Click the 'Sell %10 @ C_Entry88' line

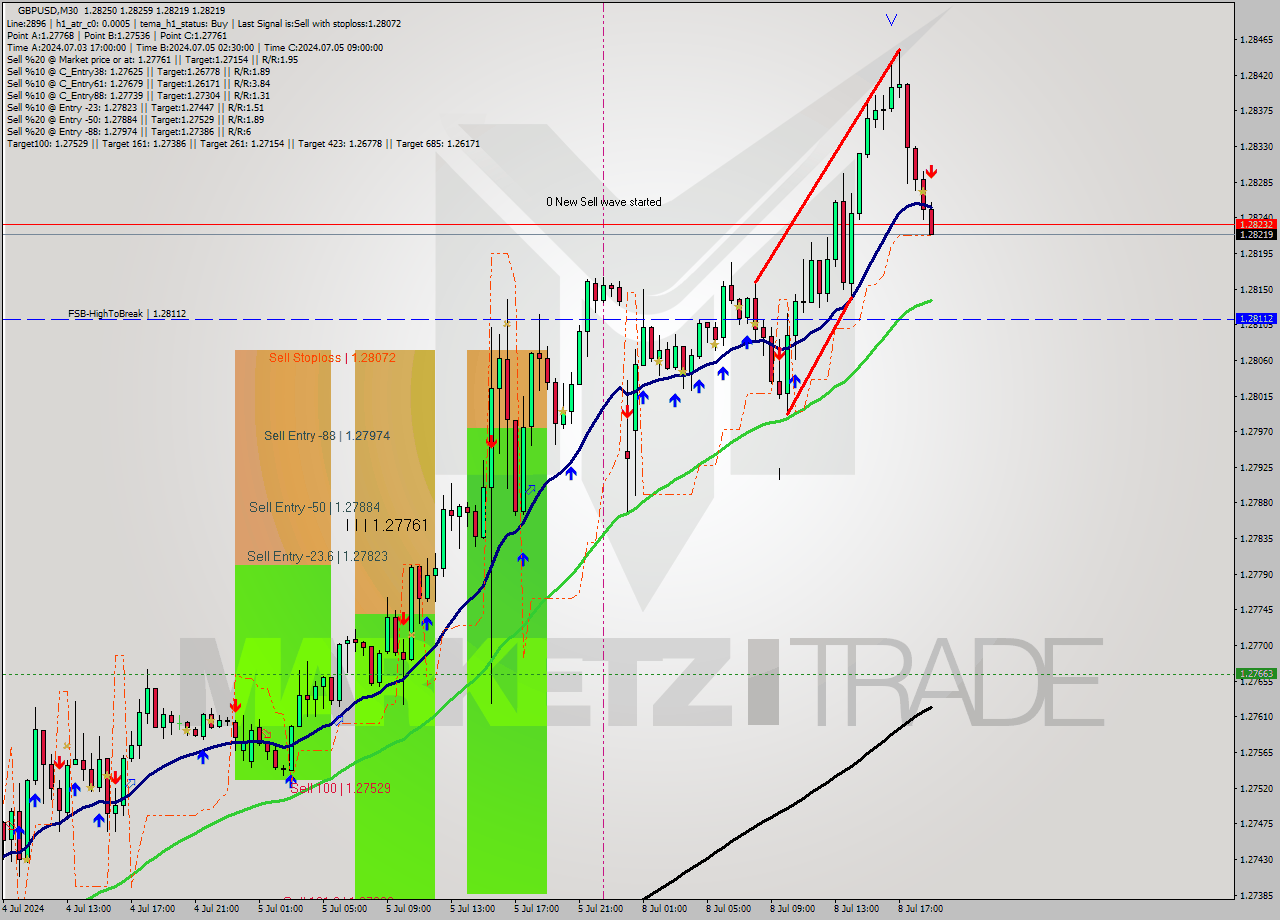point(138,95)
